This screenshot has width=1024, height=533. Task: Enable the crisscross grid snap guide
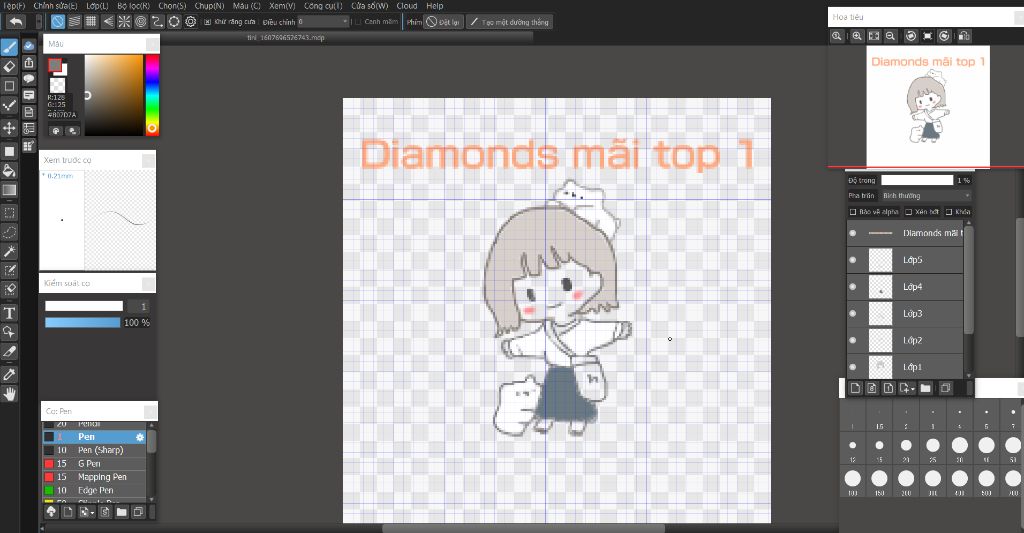91,22
